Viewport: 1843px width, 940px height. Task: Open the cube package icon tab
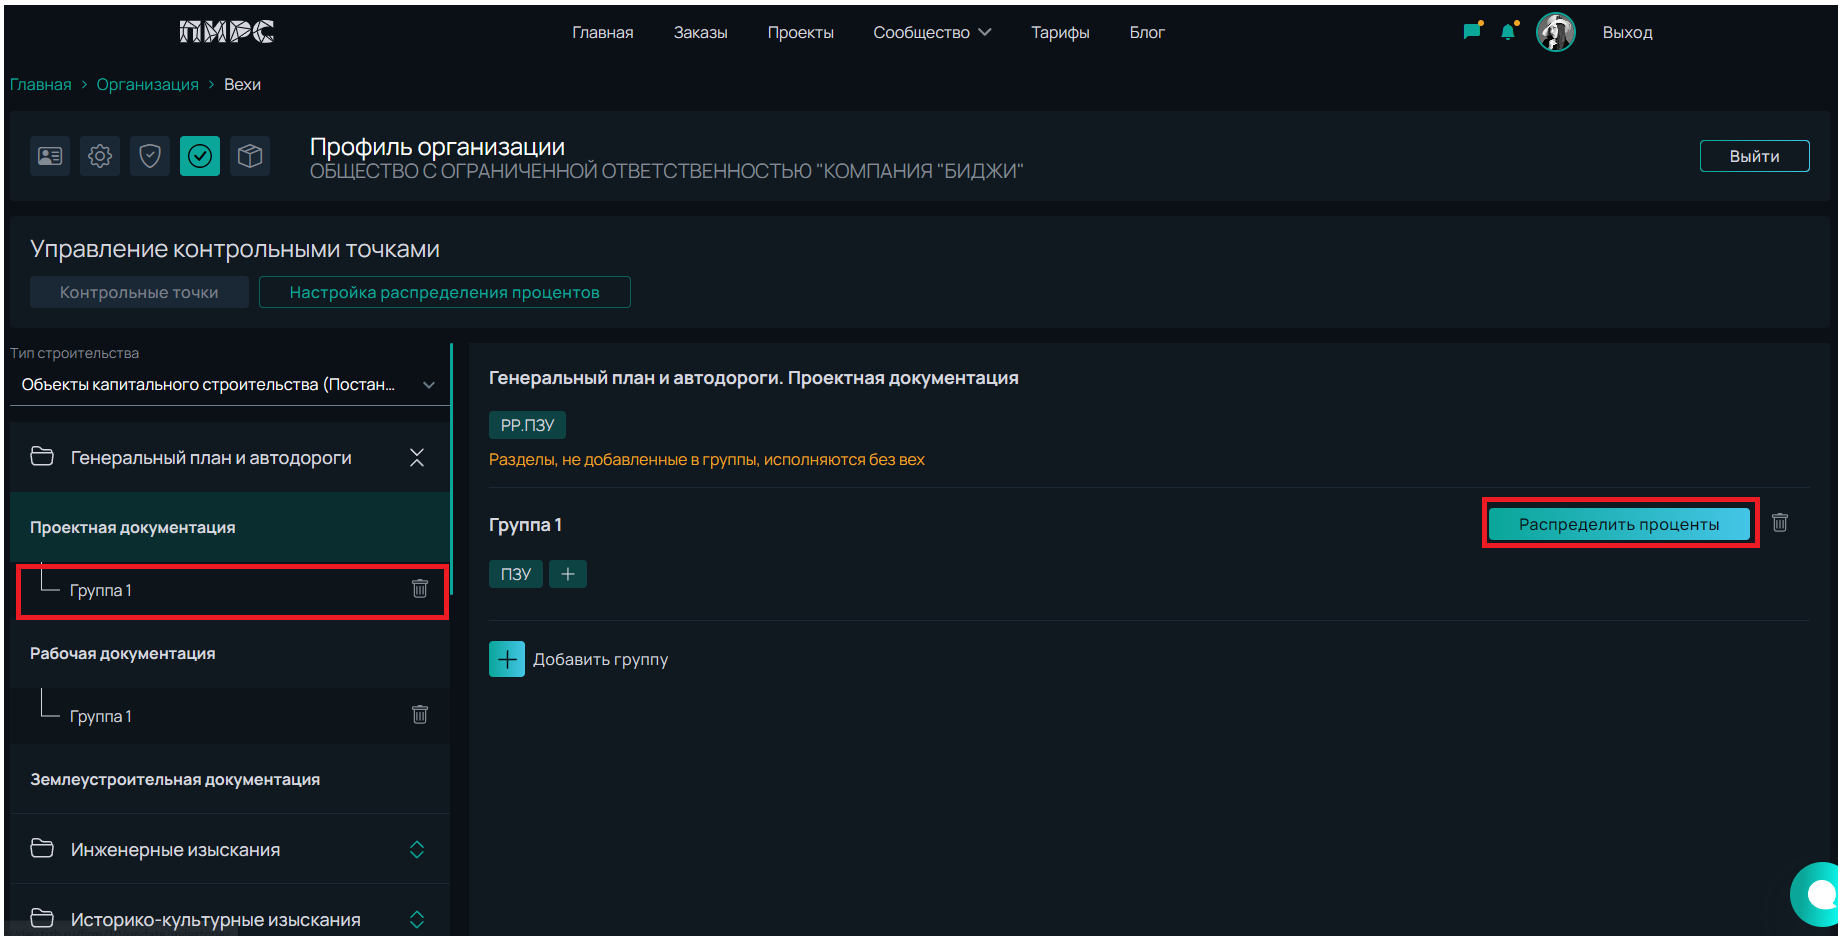[x=250, y=156]
